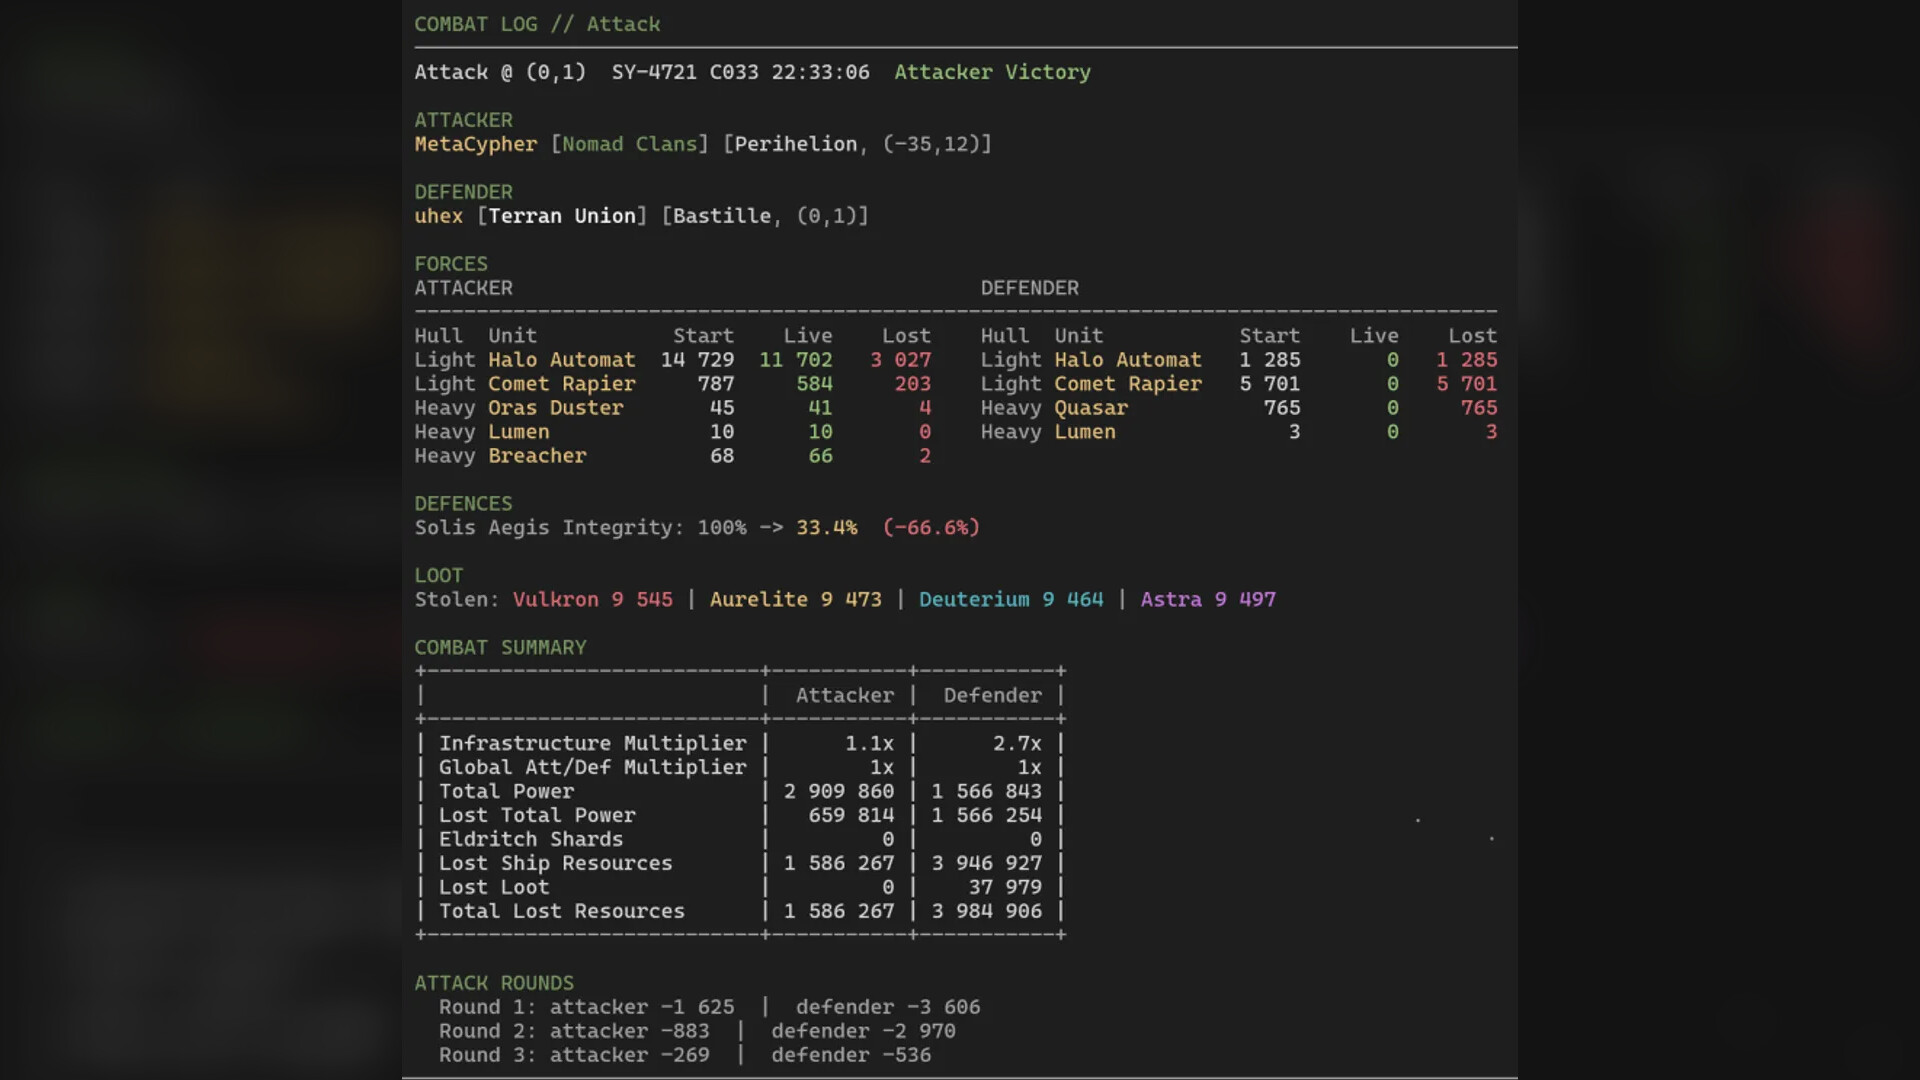Click defender Quasar lost value 765
The image size is (1920, 1080).
pyautogui.click(x=1479, y=408)
